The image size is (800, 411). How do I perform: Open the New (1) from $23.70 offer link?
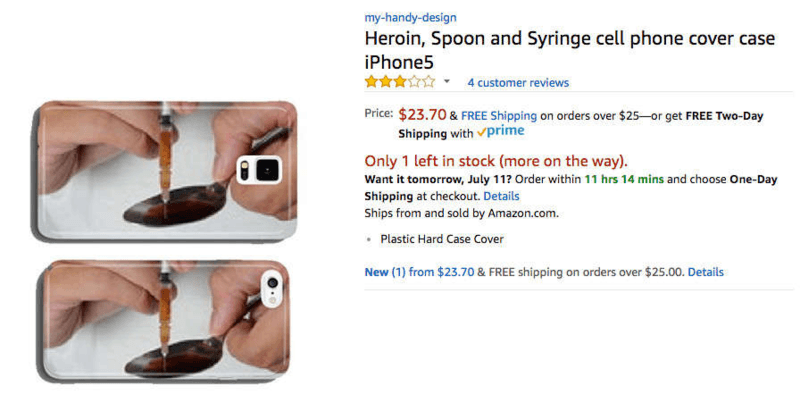coord(419,272)
